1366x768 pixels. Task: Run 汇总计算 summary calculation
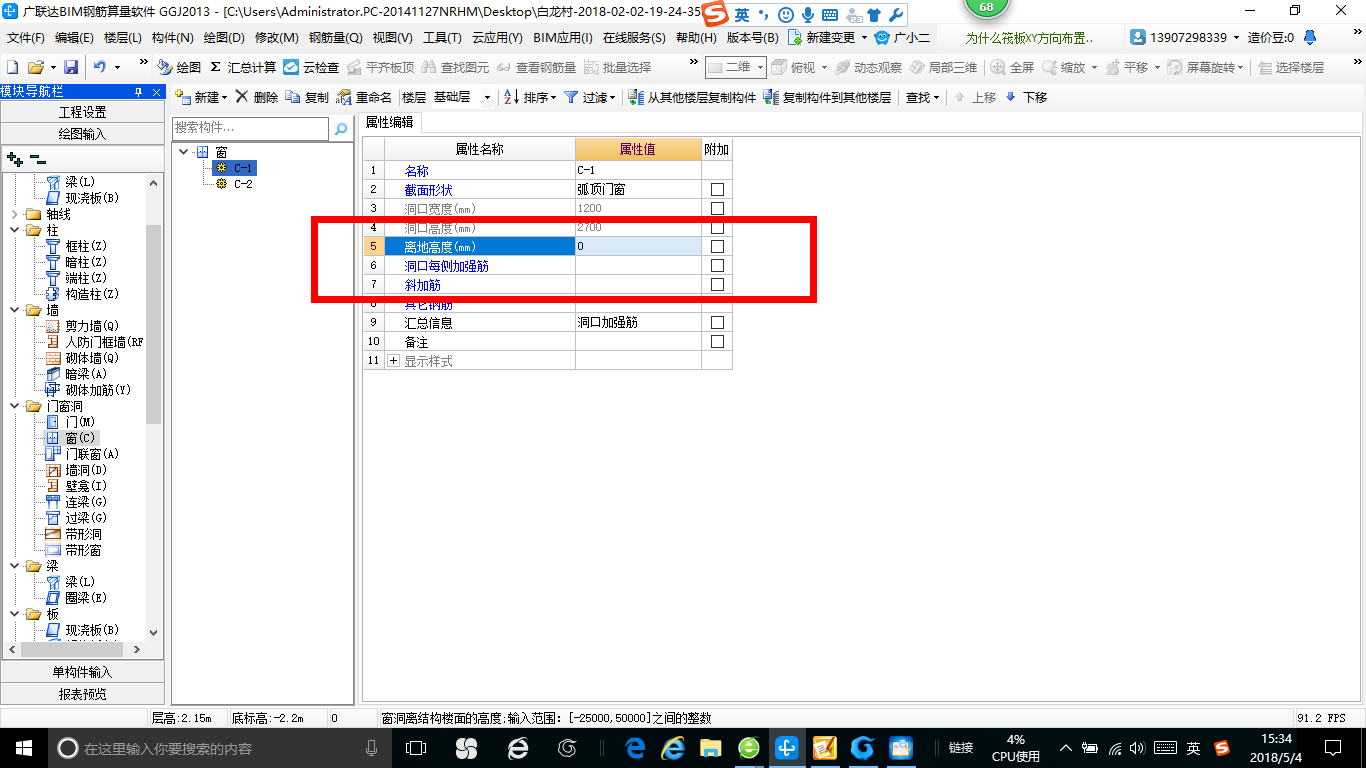tap(243, 67)
